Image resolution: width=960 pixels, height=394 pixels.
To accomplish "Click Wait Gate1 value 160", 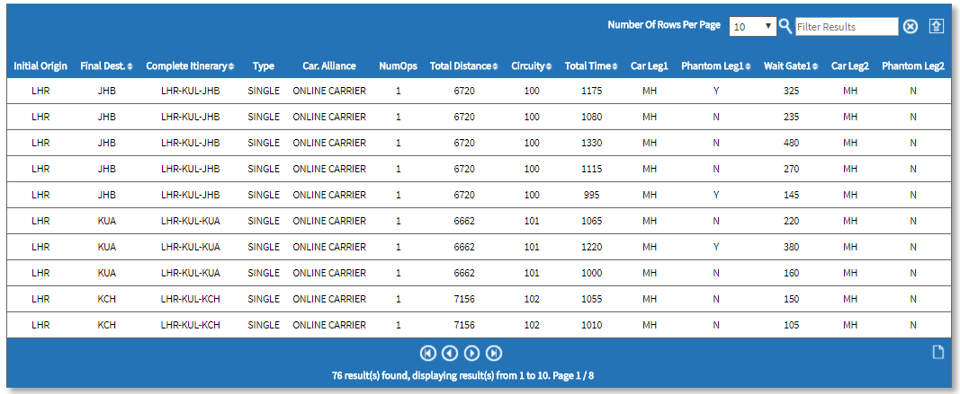I will coord(791,273).
